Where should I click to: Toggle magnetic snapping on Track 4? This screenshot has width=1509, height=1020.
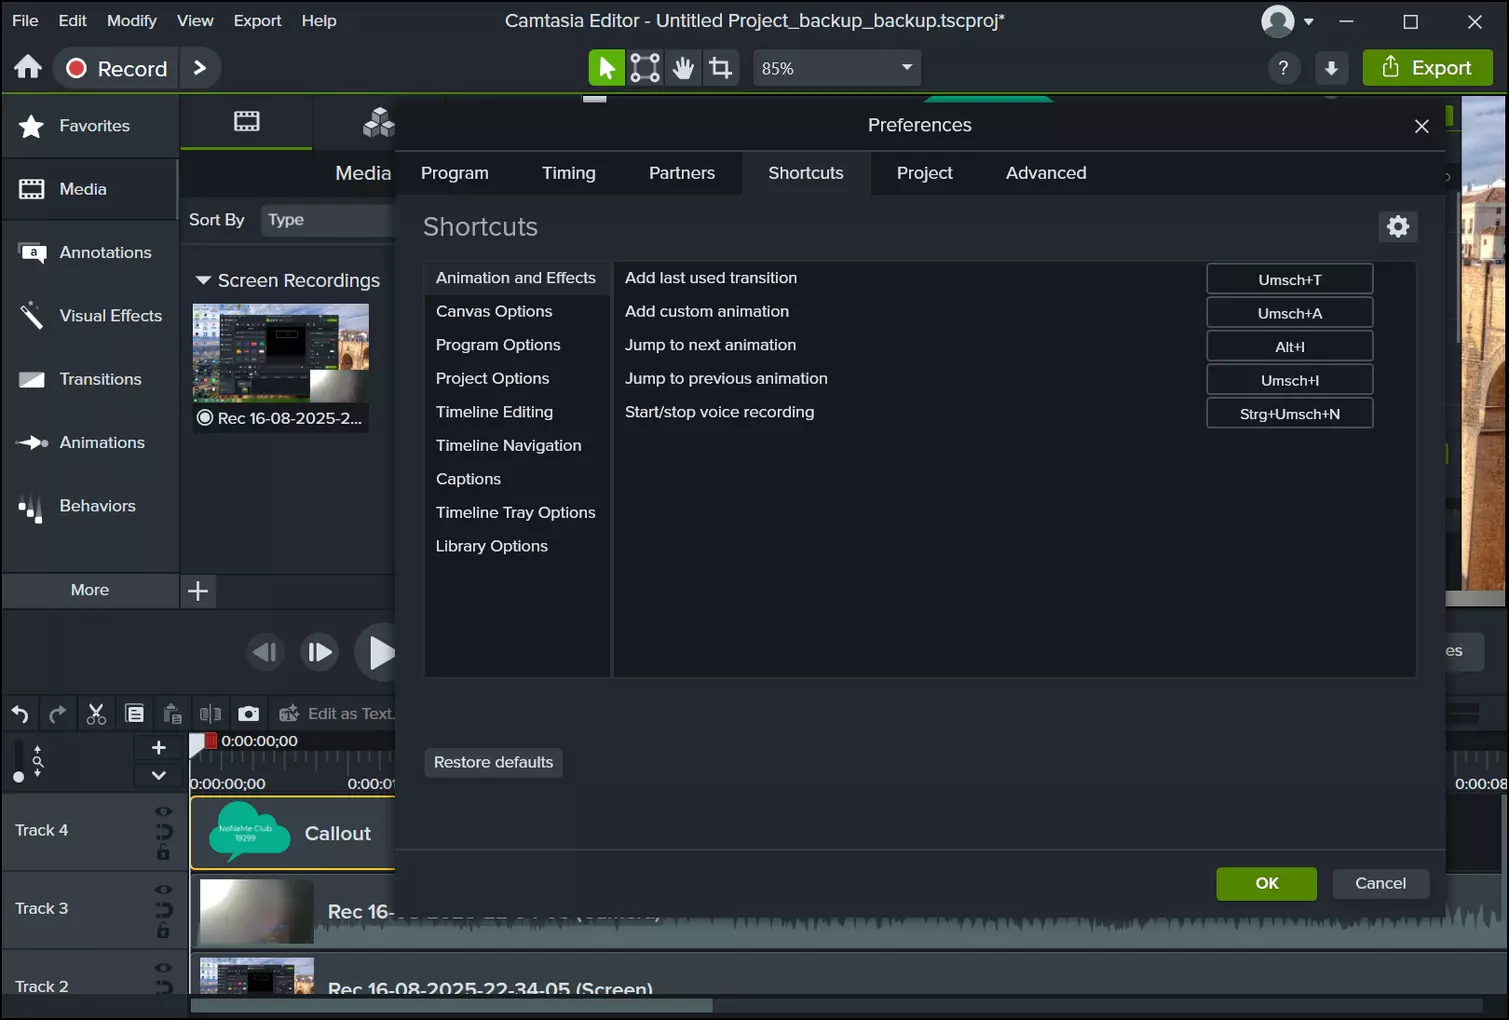pos(164,832)
